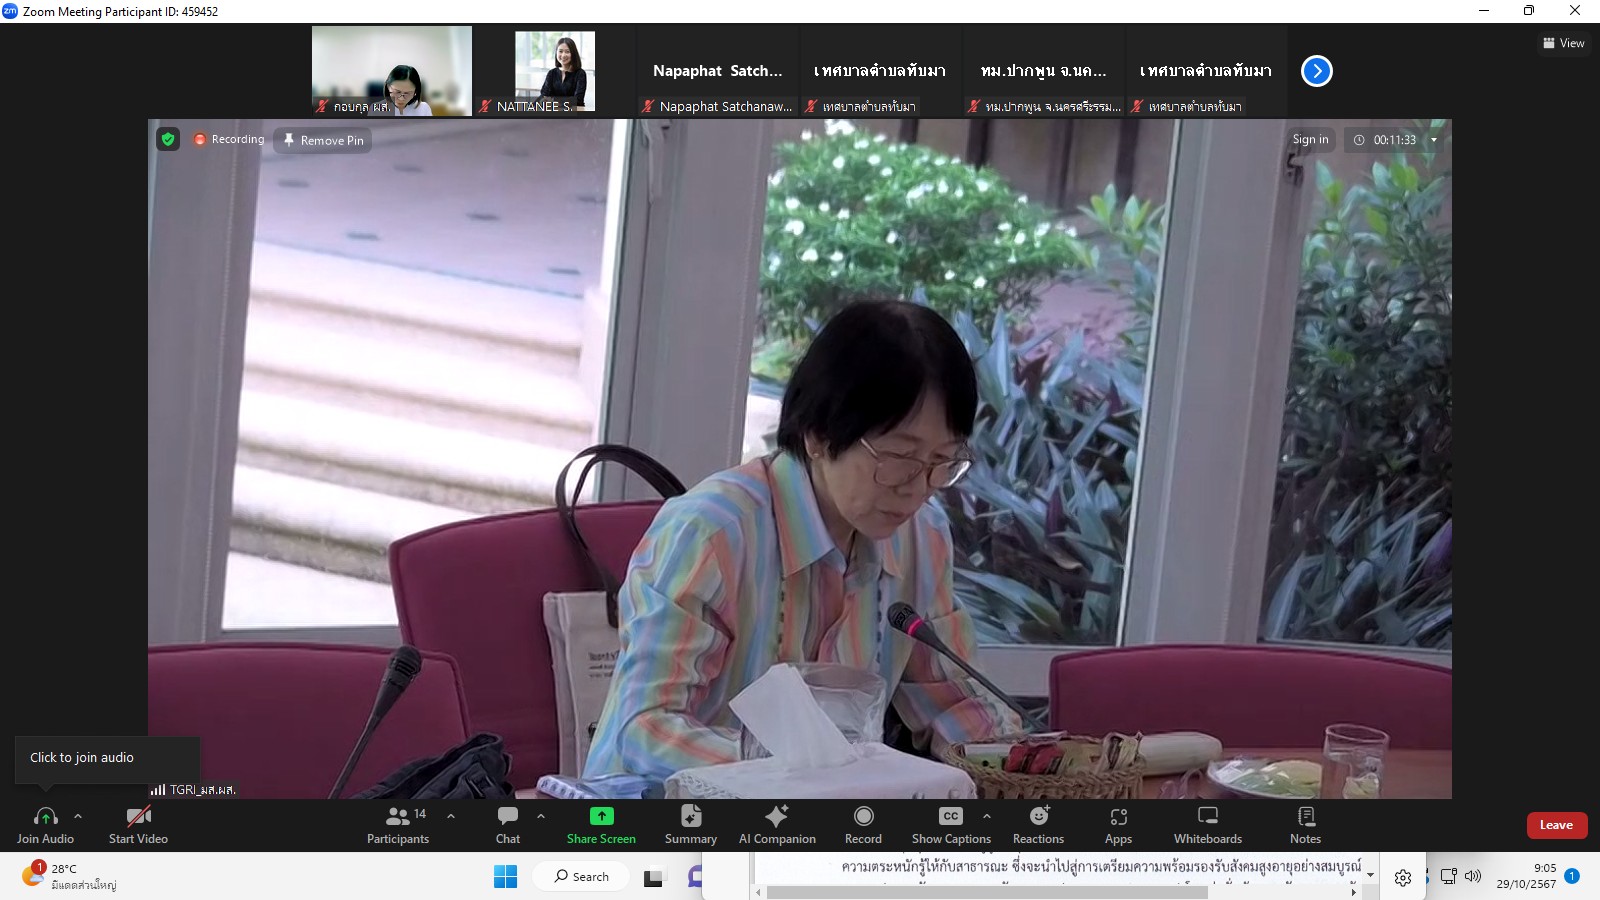
Task: Expand the Participants options caret
Action: tap(451, 816)
